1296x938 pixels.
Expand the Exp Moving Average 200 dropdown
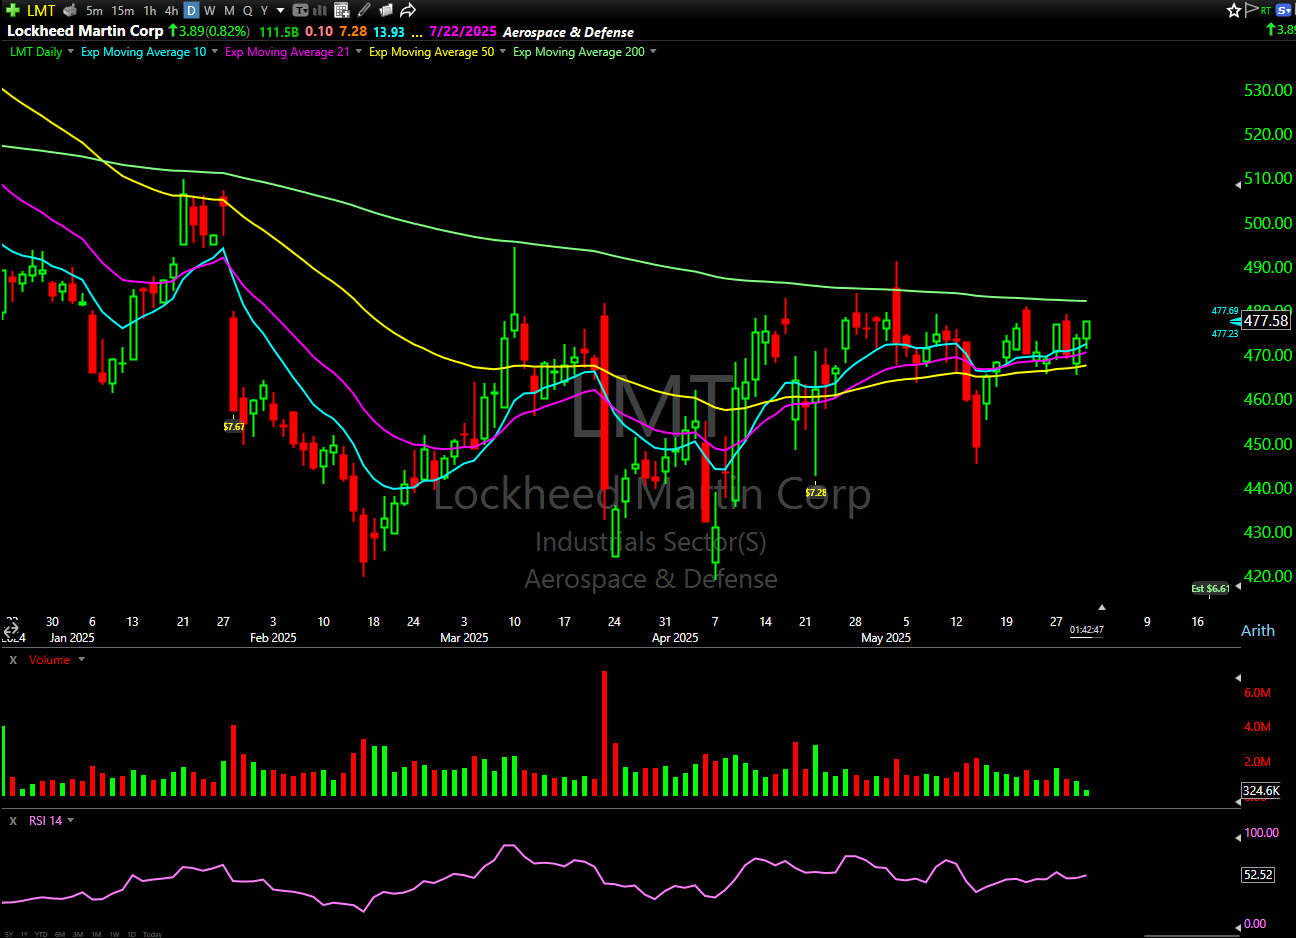[x=653, y=52]
